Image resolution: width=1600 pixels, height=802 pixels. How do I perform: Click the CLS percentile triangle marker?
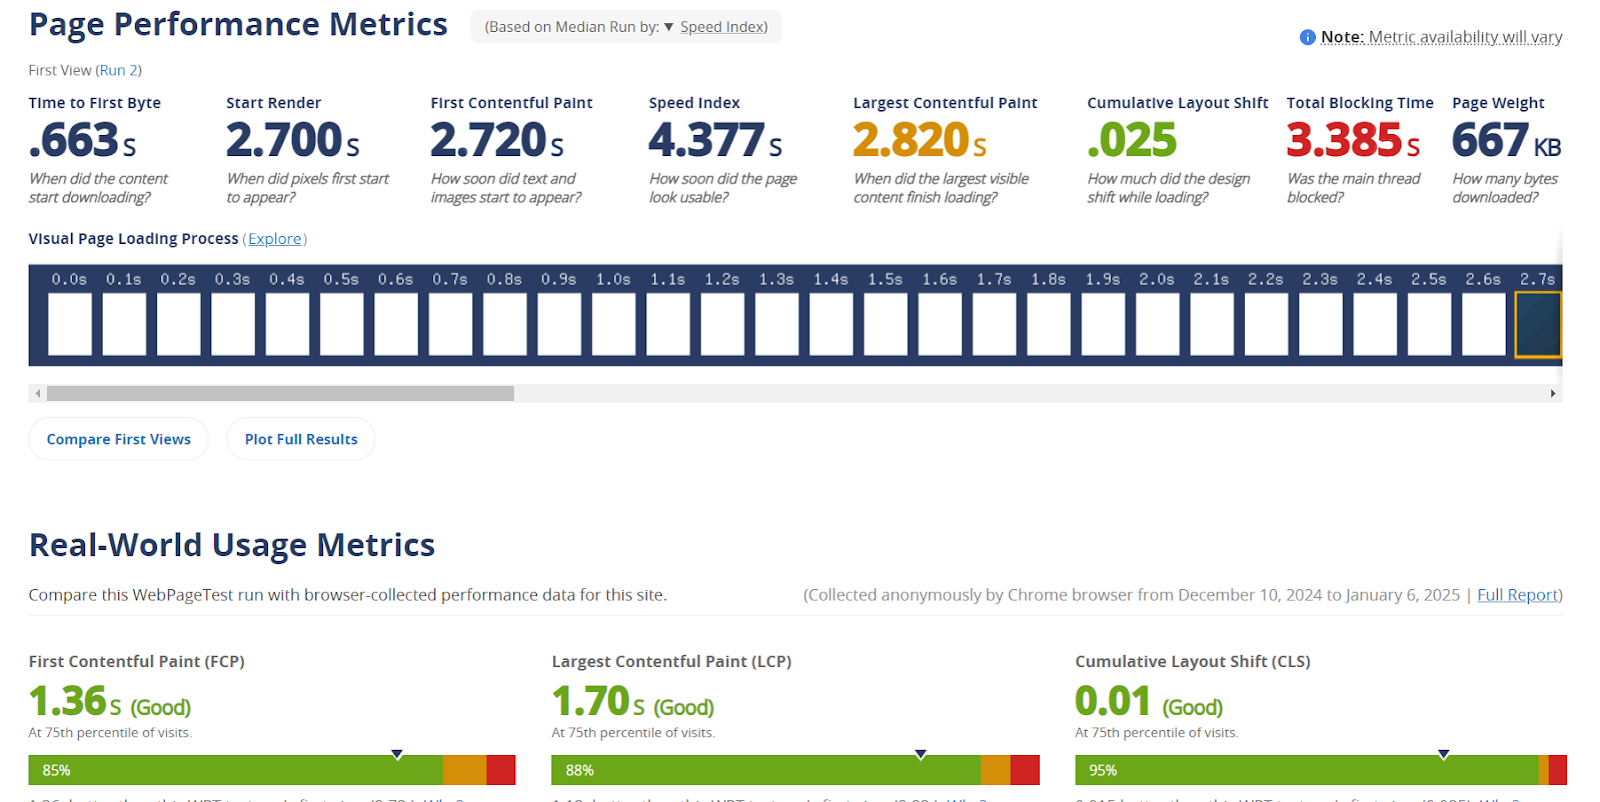tap(1443, 754)
